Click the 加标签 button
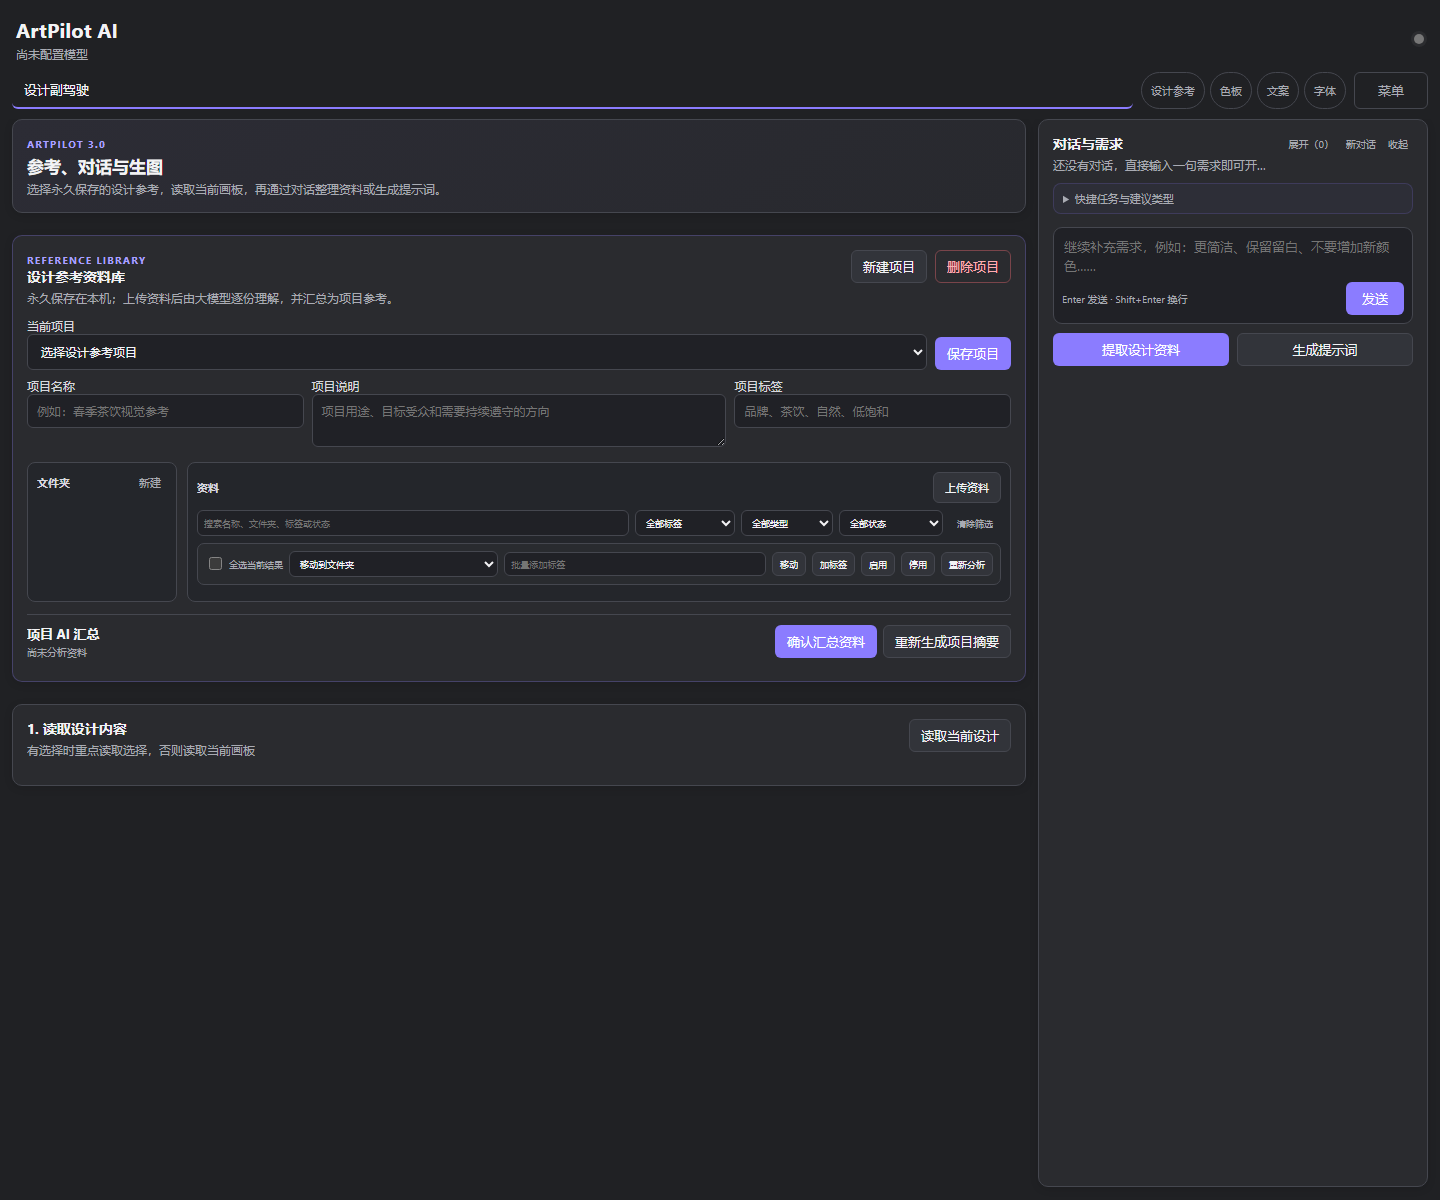Image resolution: width=1440 pixels, height=1200 pixels. point(833,565)
